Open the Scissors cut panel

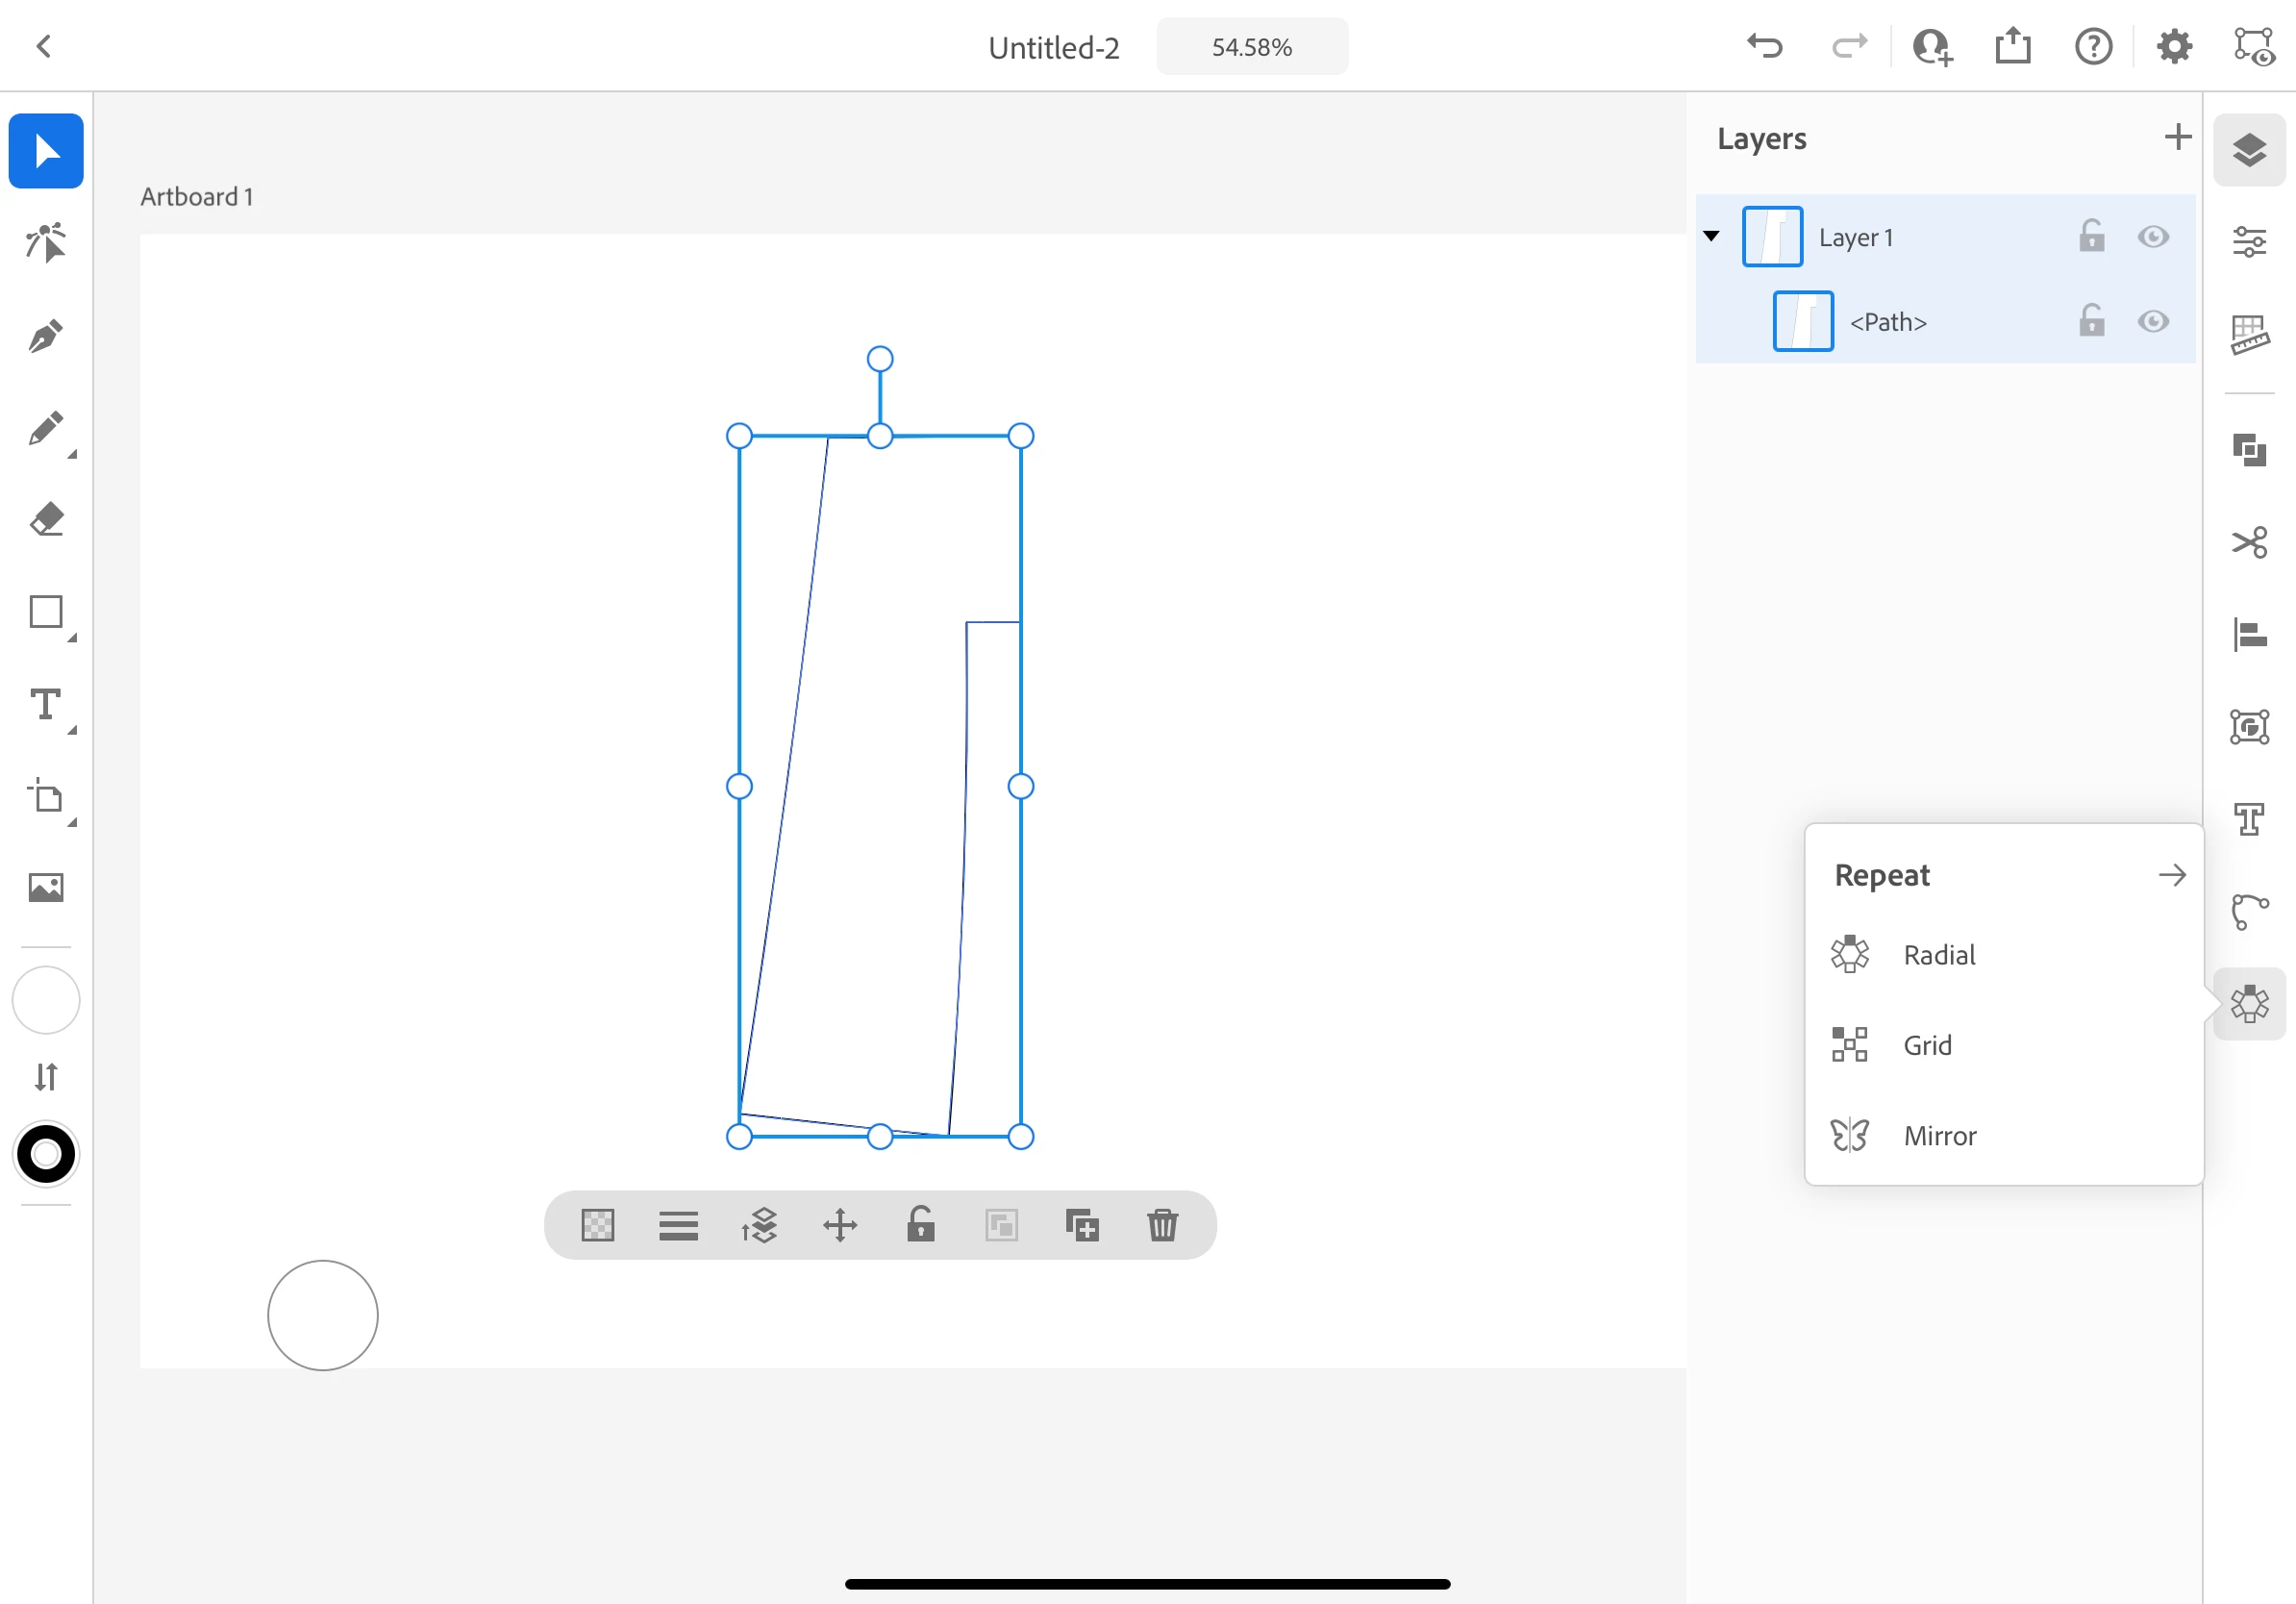2249,543
